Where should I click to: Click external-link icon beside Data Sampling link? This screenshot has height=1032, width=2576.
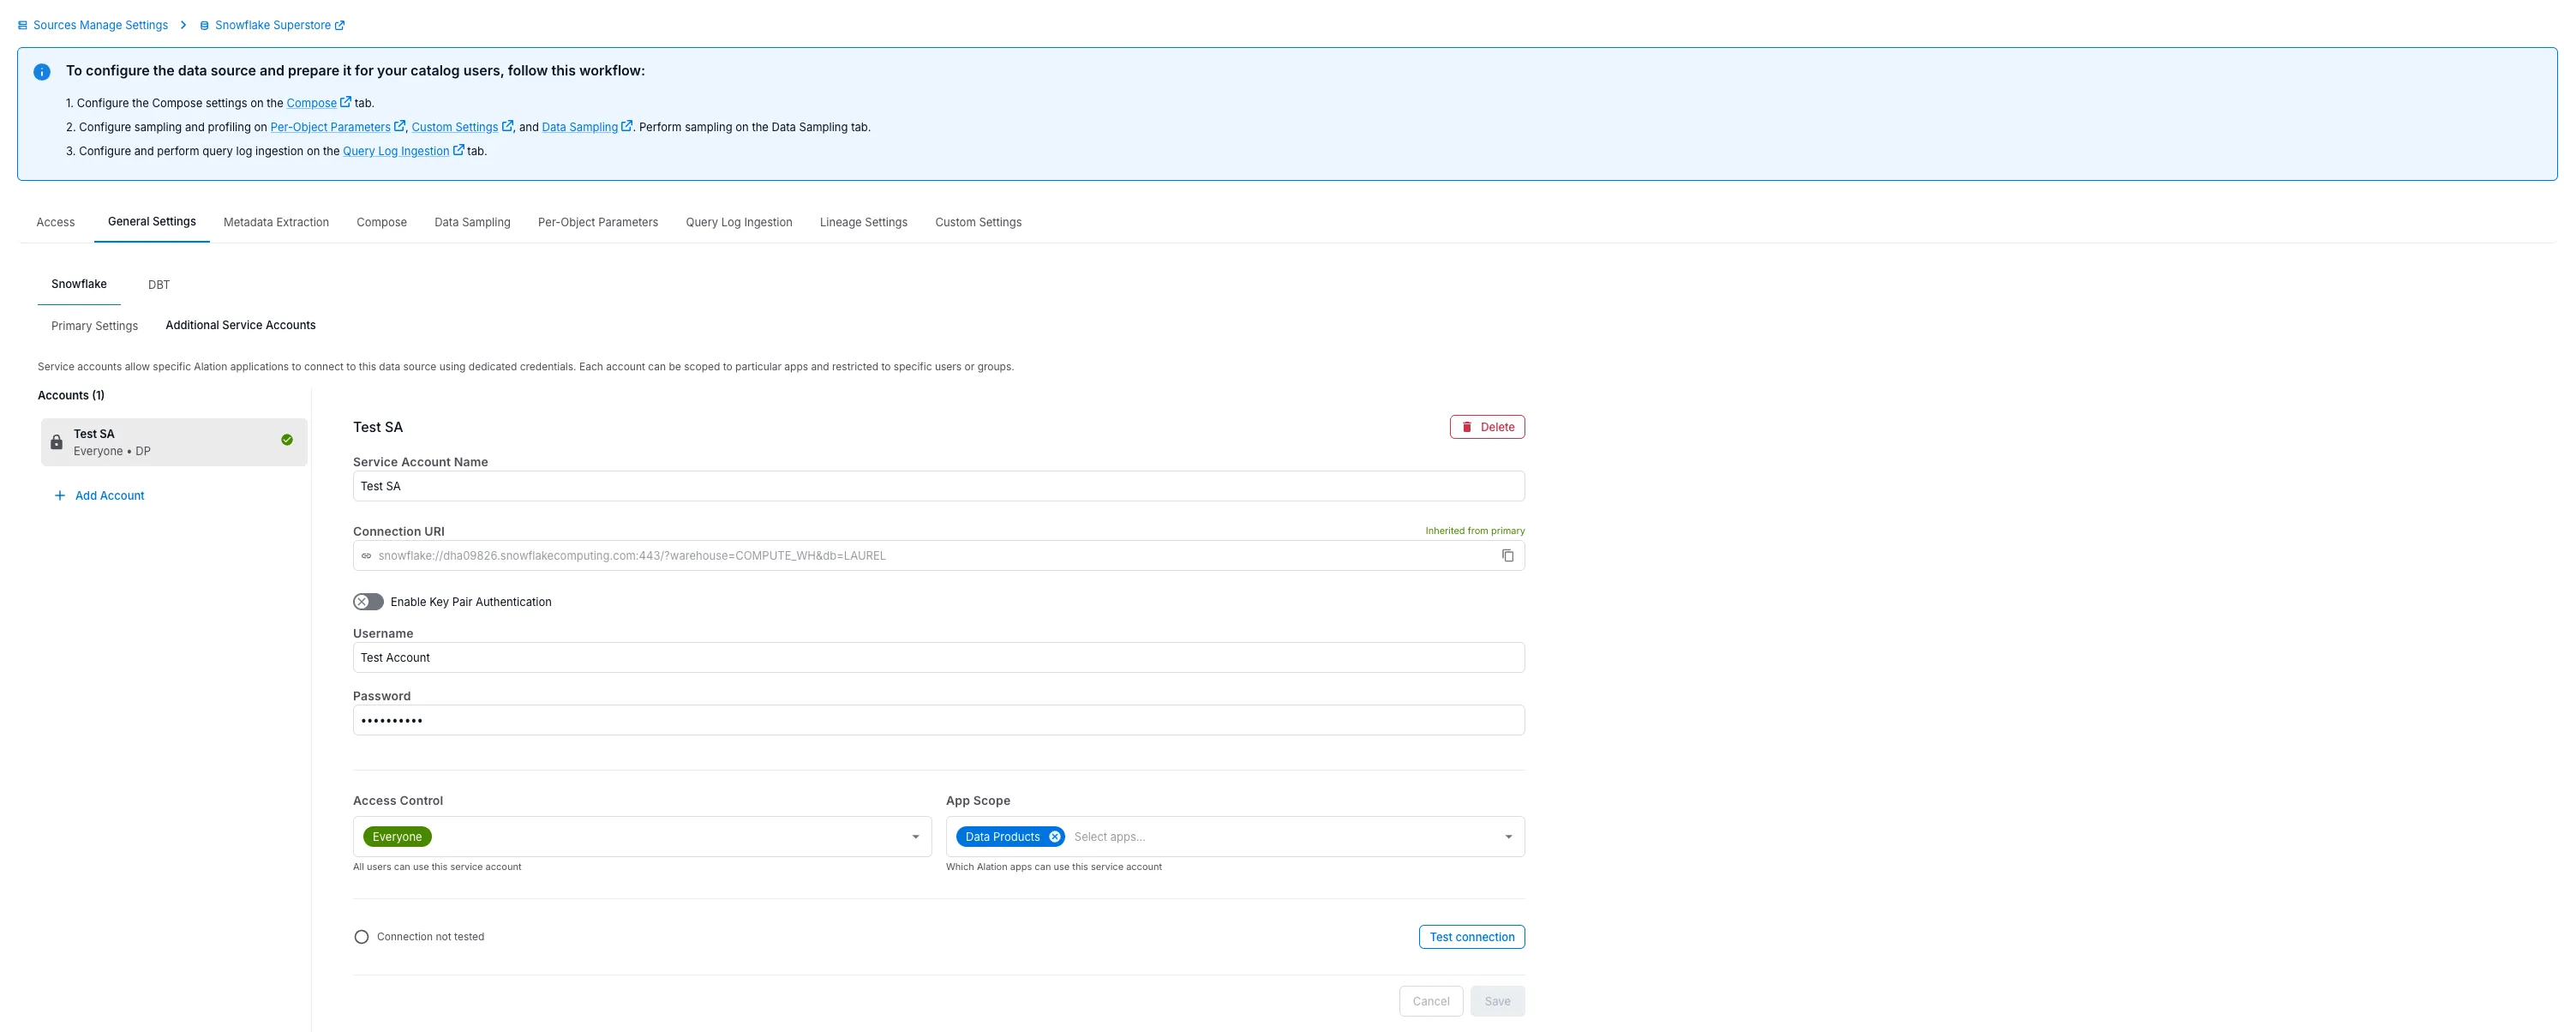[627, 126]
